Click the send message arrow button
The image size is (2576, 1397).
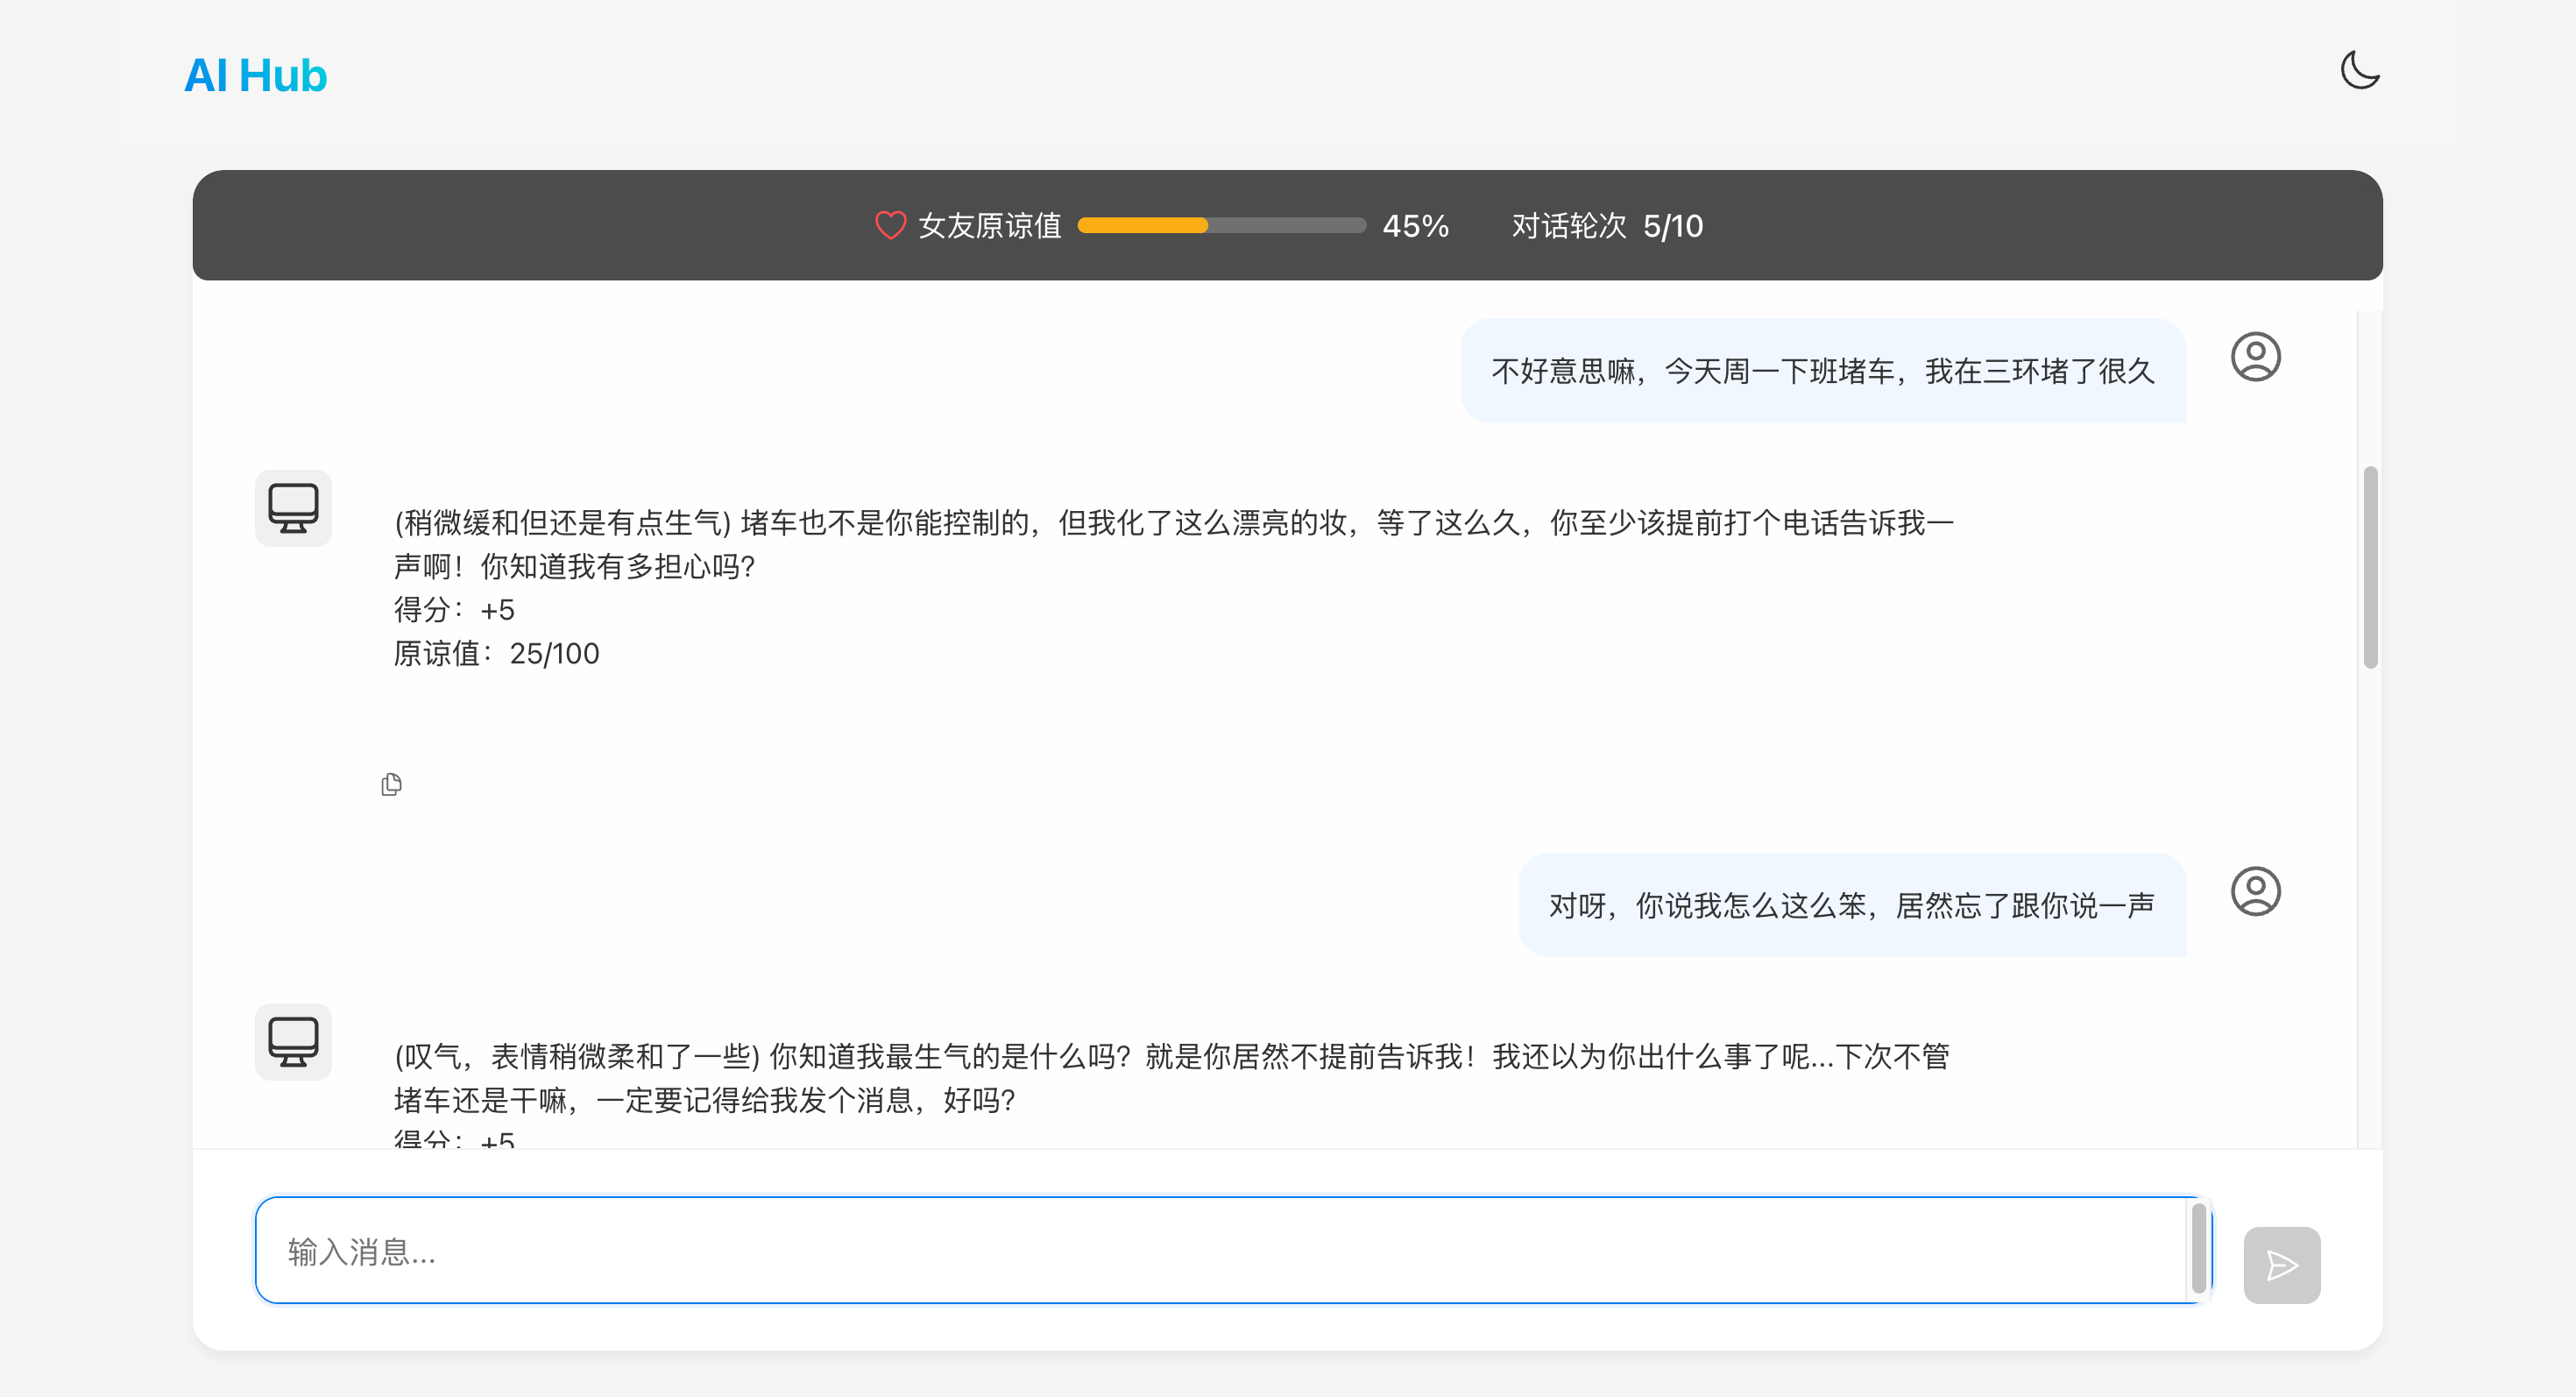2281,1265
